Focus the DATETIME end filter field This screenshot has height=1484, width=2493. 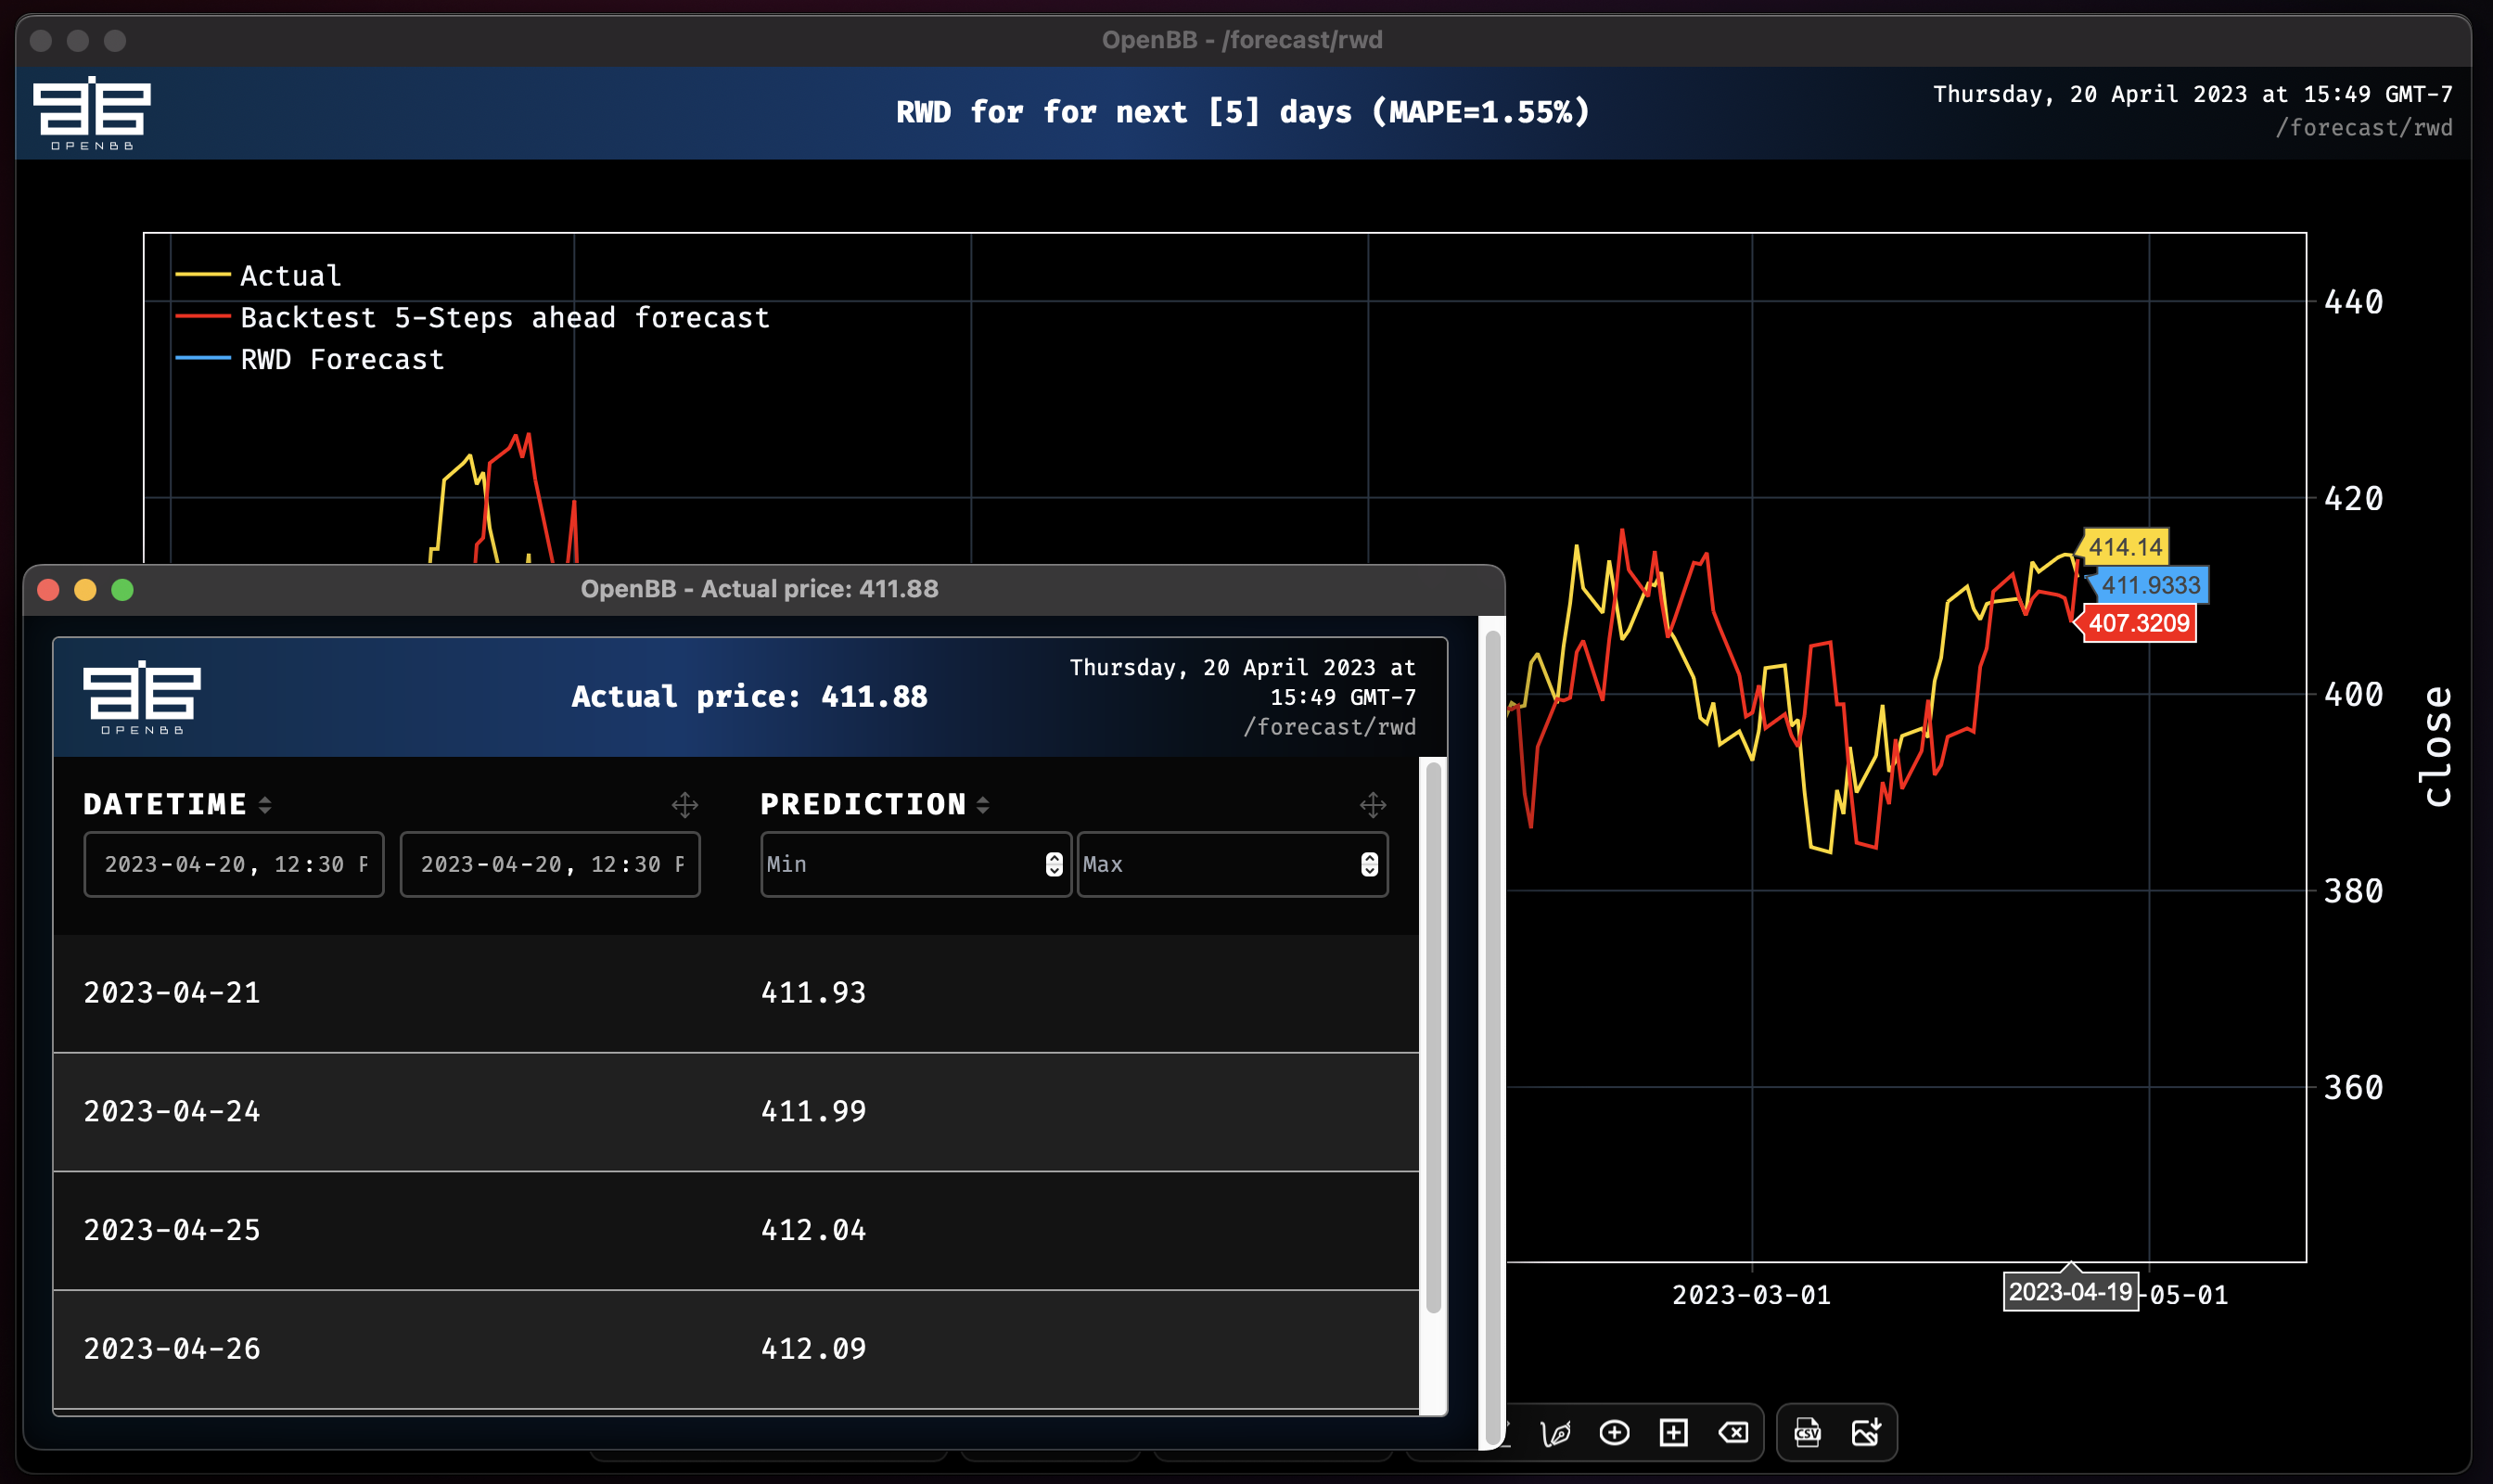tap(550, 865)
